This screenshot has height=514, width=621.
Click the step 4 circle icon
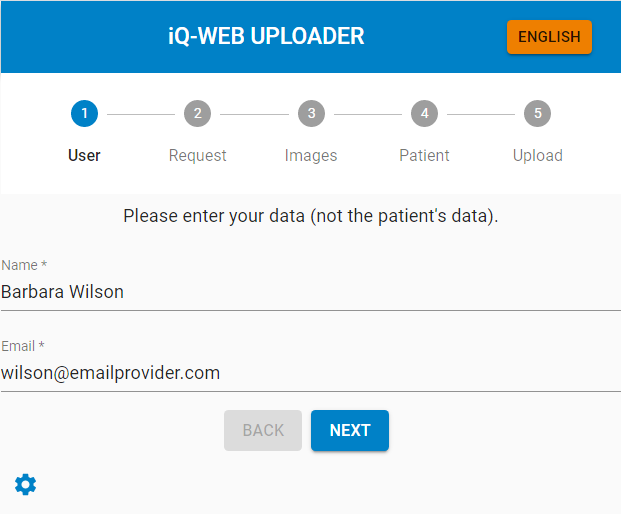(x=424, y=113)
